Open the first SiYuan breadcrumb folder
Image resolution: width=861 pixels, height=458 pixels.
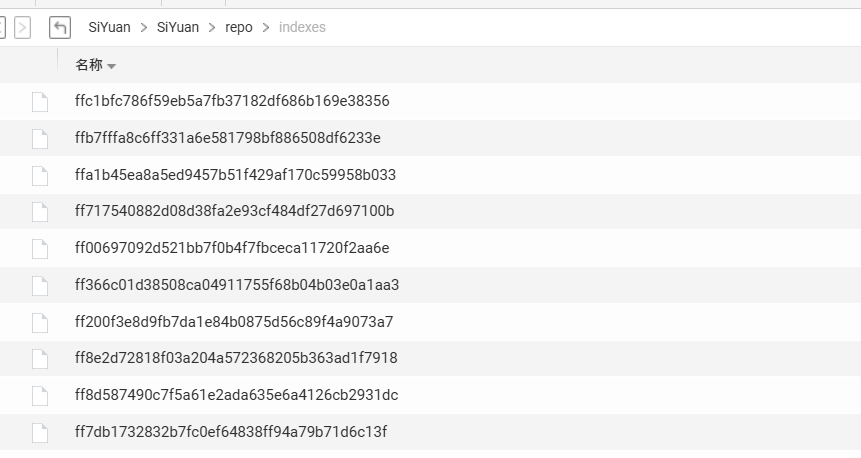click(109, 27)
